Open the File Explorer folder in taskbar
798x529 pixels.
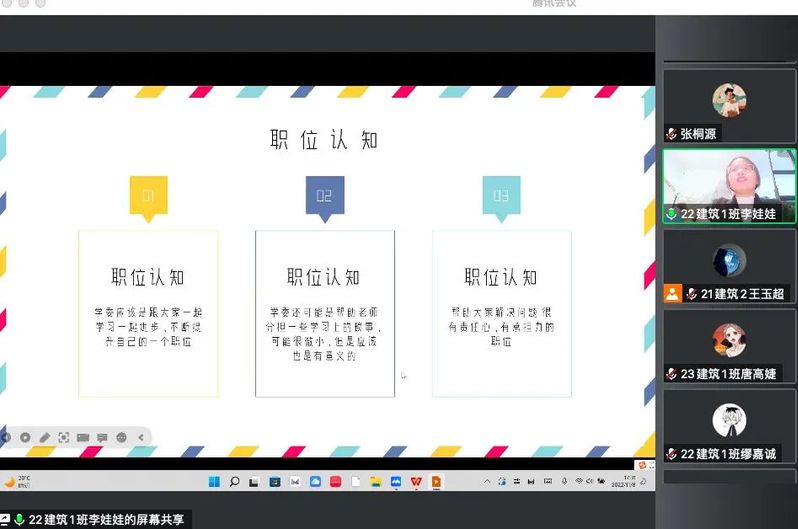click(x=376, y=481)
